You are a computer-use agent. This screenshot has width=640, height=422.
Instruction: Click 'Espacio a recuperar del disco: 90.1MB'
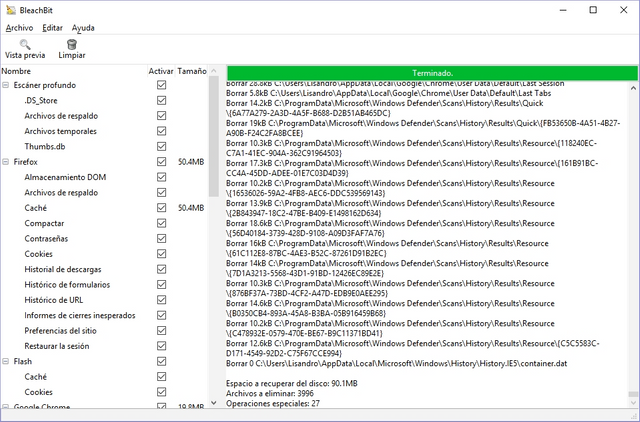click(x=292, y=383)
